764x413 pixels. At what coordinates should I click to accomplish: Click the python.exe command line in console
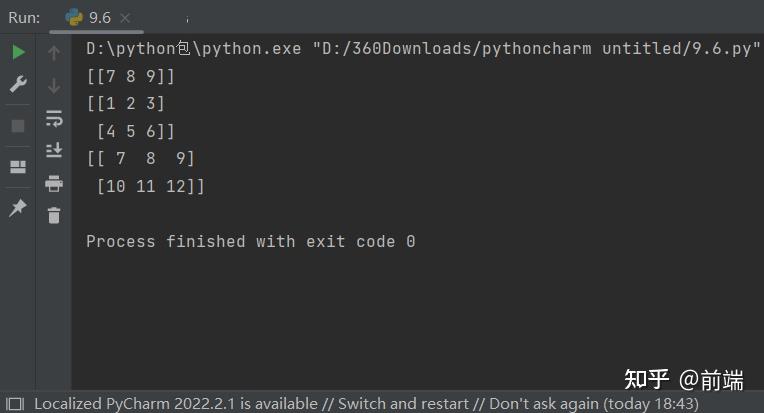423,49
